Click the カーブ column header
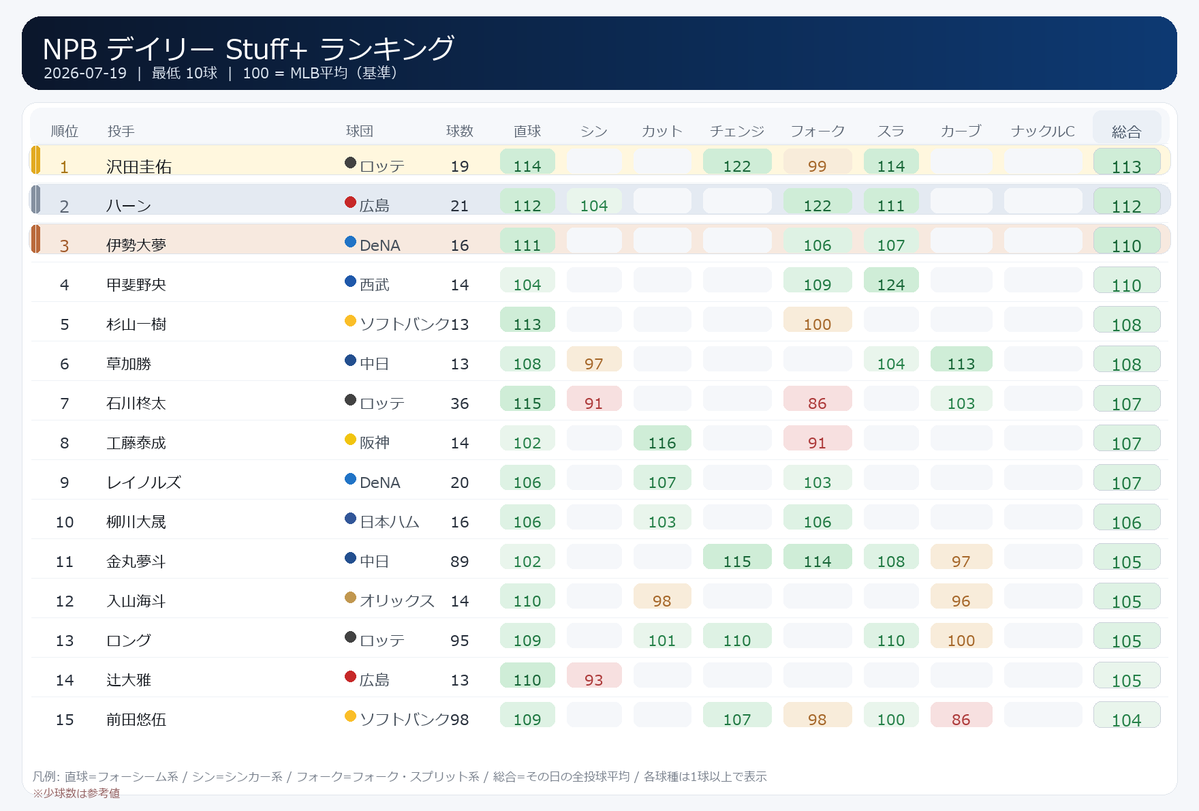The height and width of the screenshot is (811, 1199). (960, 131)
